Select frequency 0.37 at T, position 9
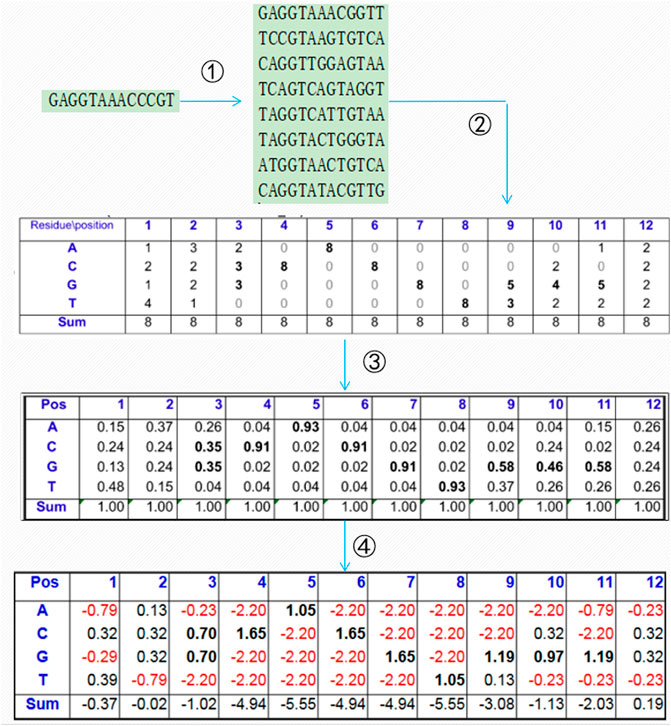This screenshot has height=726, width=671. (x=501, y=487)
